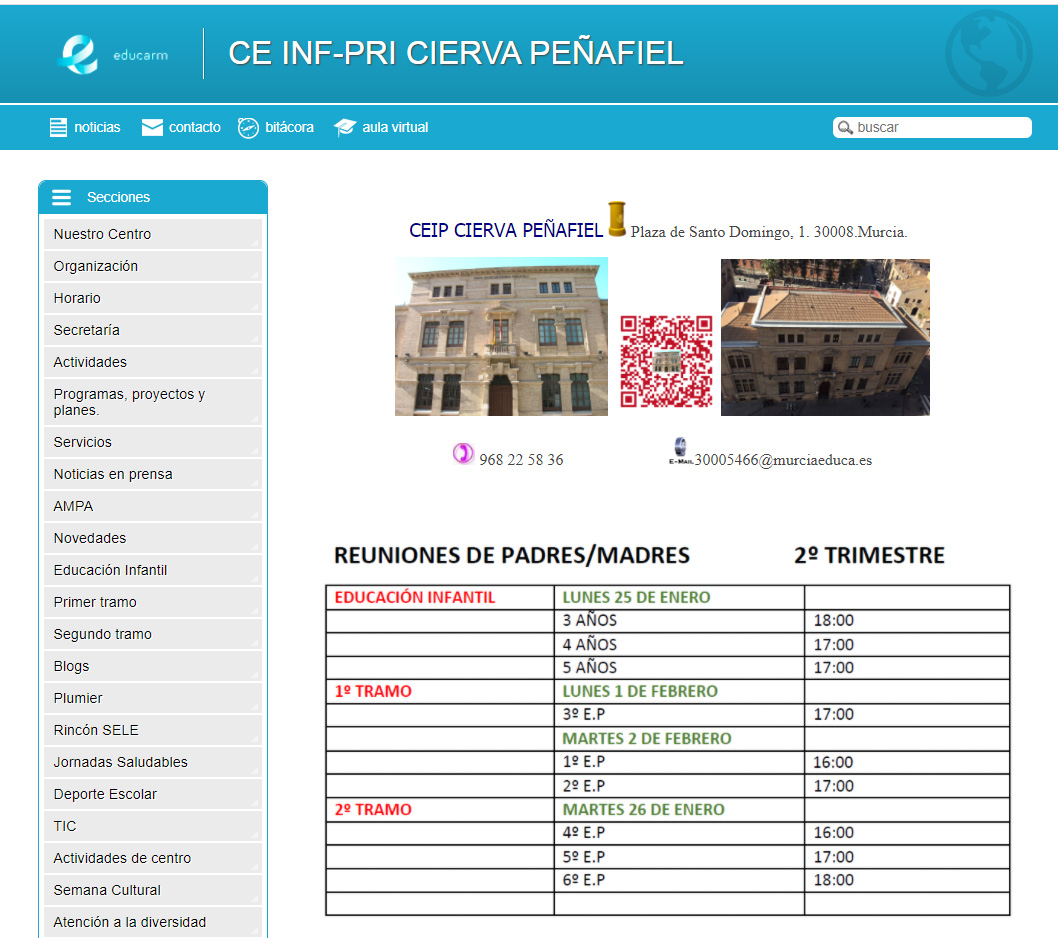
Task: Click the contacto envelope icon
Action: tap(152, 127)
